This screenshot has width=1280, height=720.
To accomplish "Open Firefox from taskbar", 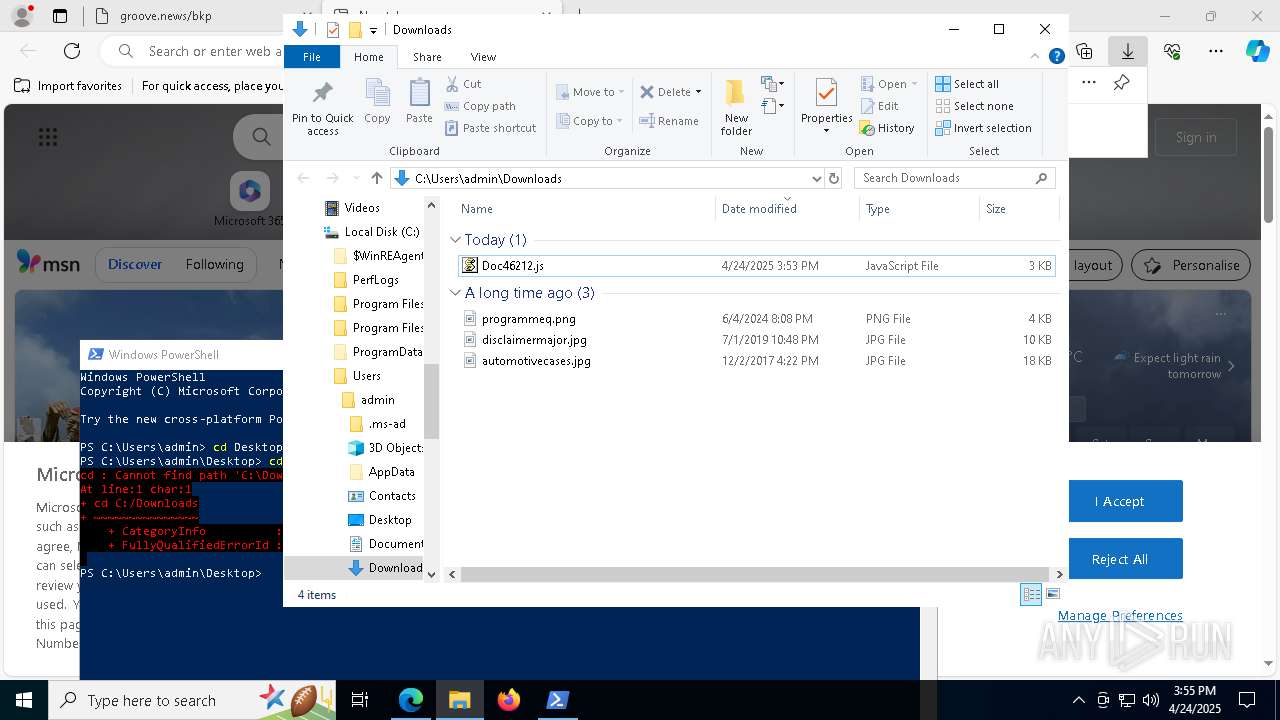I will (509, 700).
